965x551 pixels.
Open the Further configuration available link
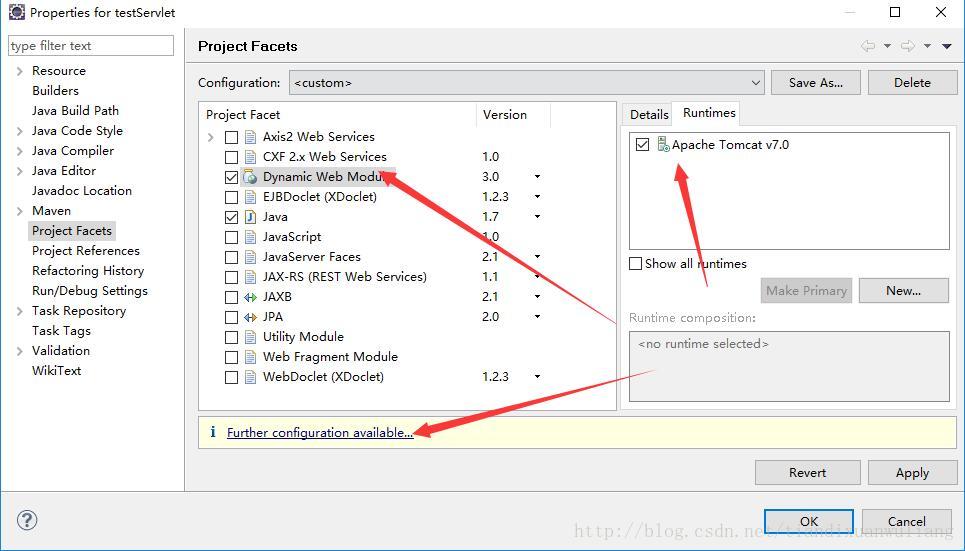pyautogui.click(x=320, y=432)
